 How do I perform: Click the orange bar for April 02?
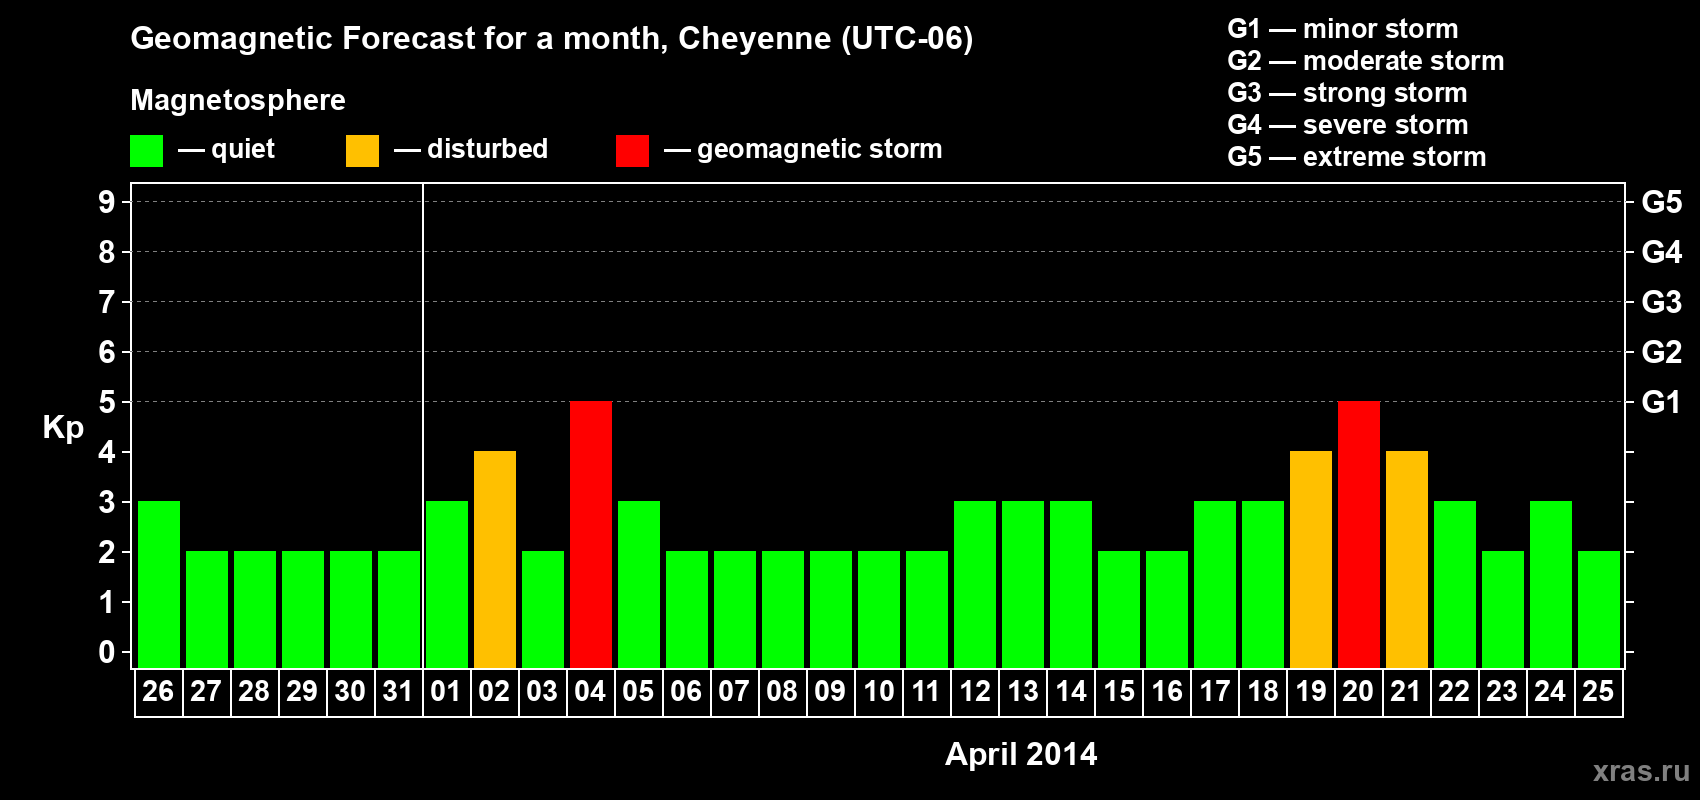tap(495, 559)
